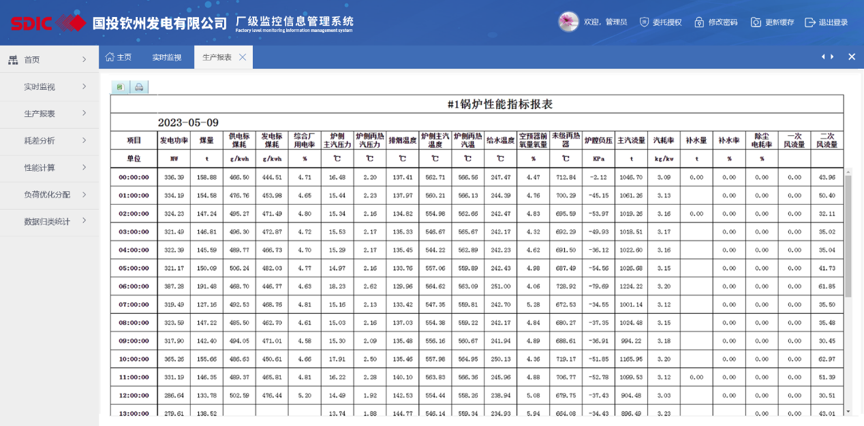864x426 pixels.
Task: Click the 退出登录 link
Action: pos(833,23)
